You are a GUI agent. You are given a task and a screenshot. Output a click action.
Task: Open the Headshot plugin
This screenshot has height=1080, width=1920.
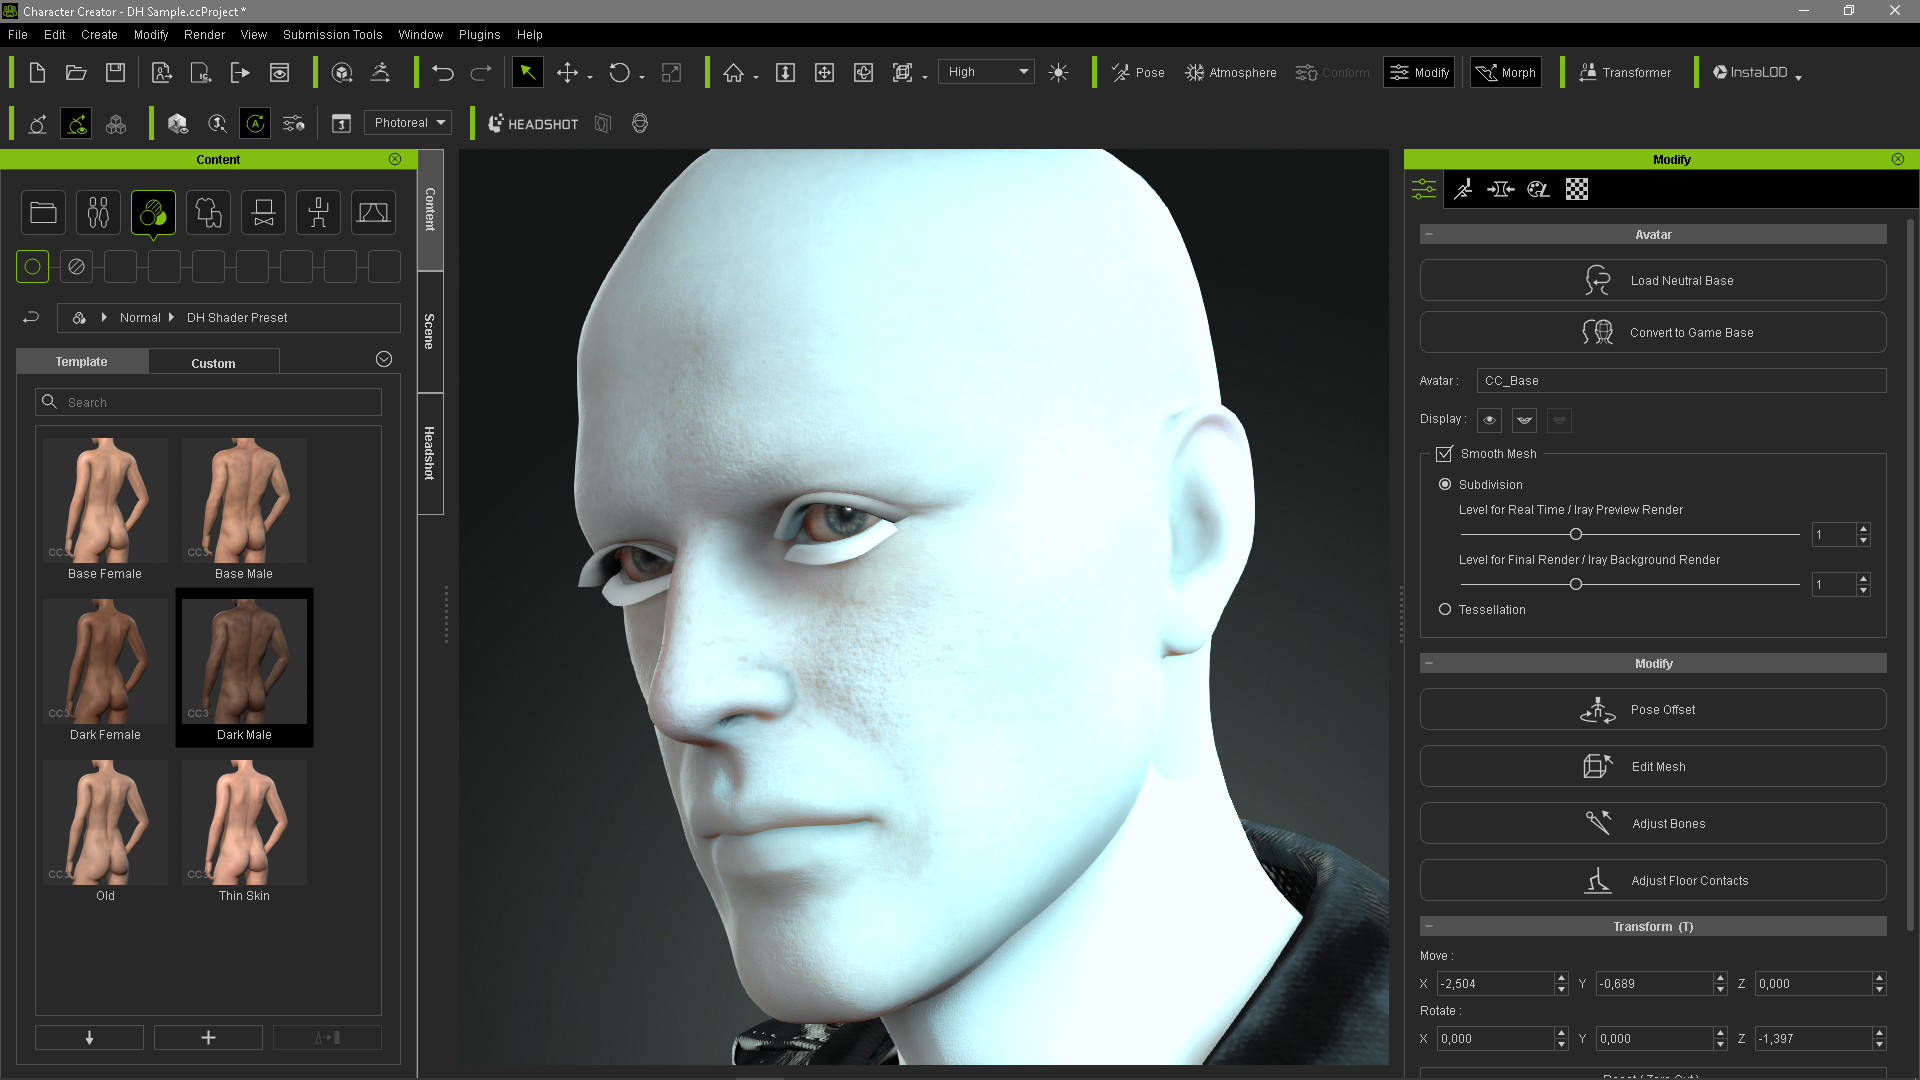533,123
